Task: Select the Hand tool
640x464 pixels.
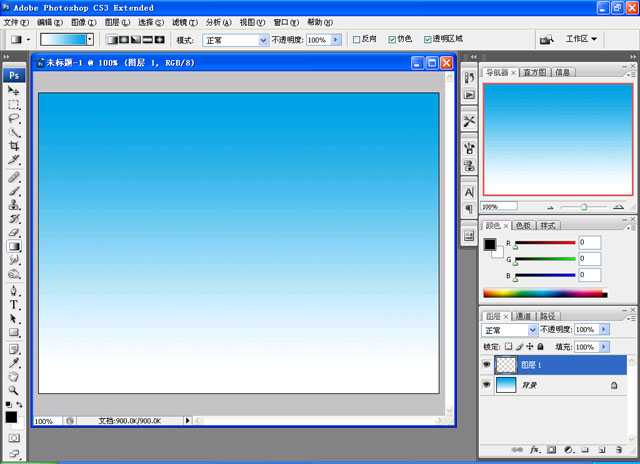Action: pyautogui.click(x=13, y=377)
